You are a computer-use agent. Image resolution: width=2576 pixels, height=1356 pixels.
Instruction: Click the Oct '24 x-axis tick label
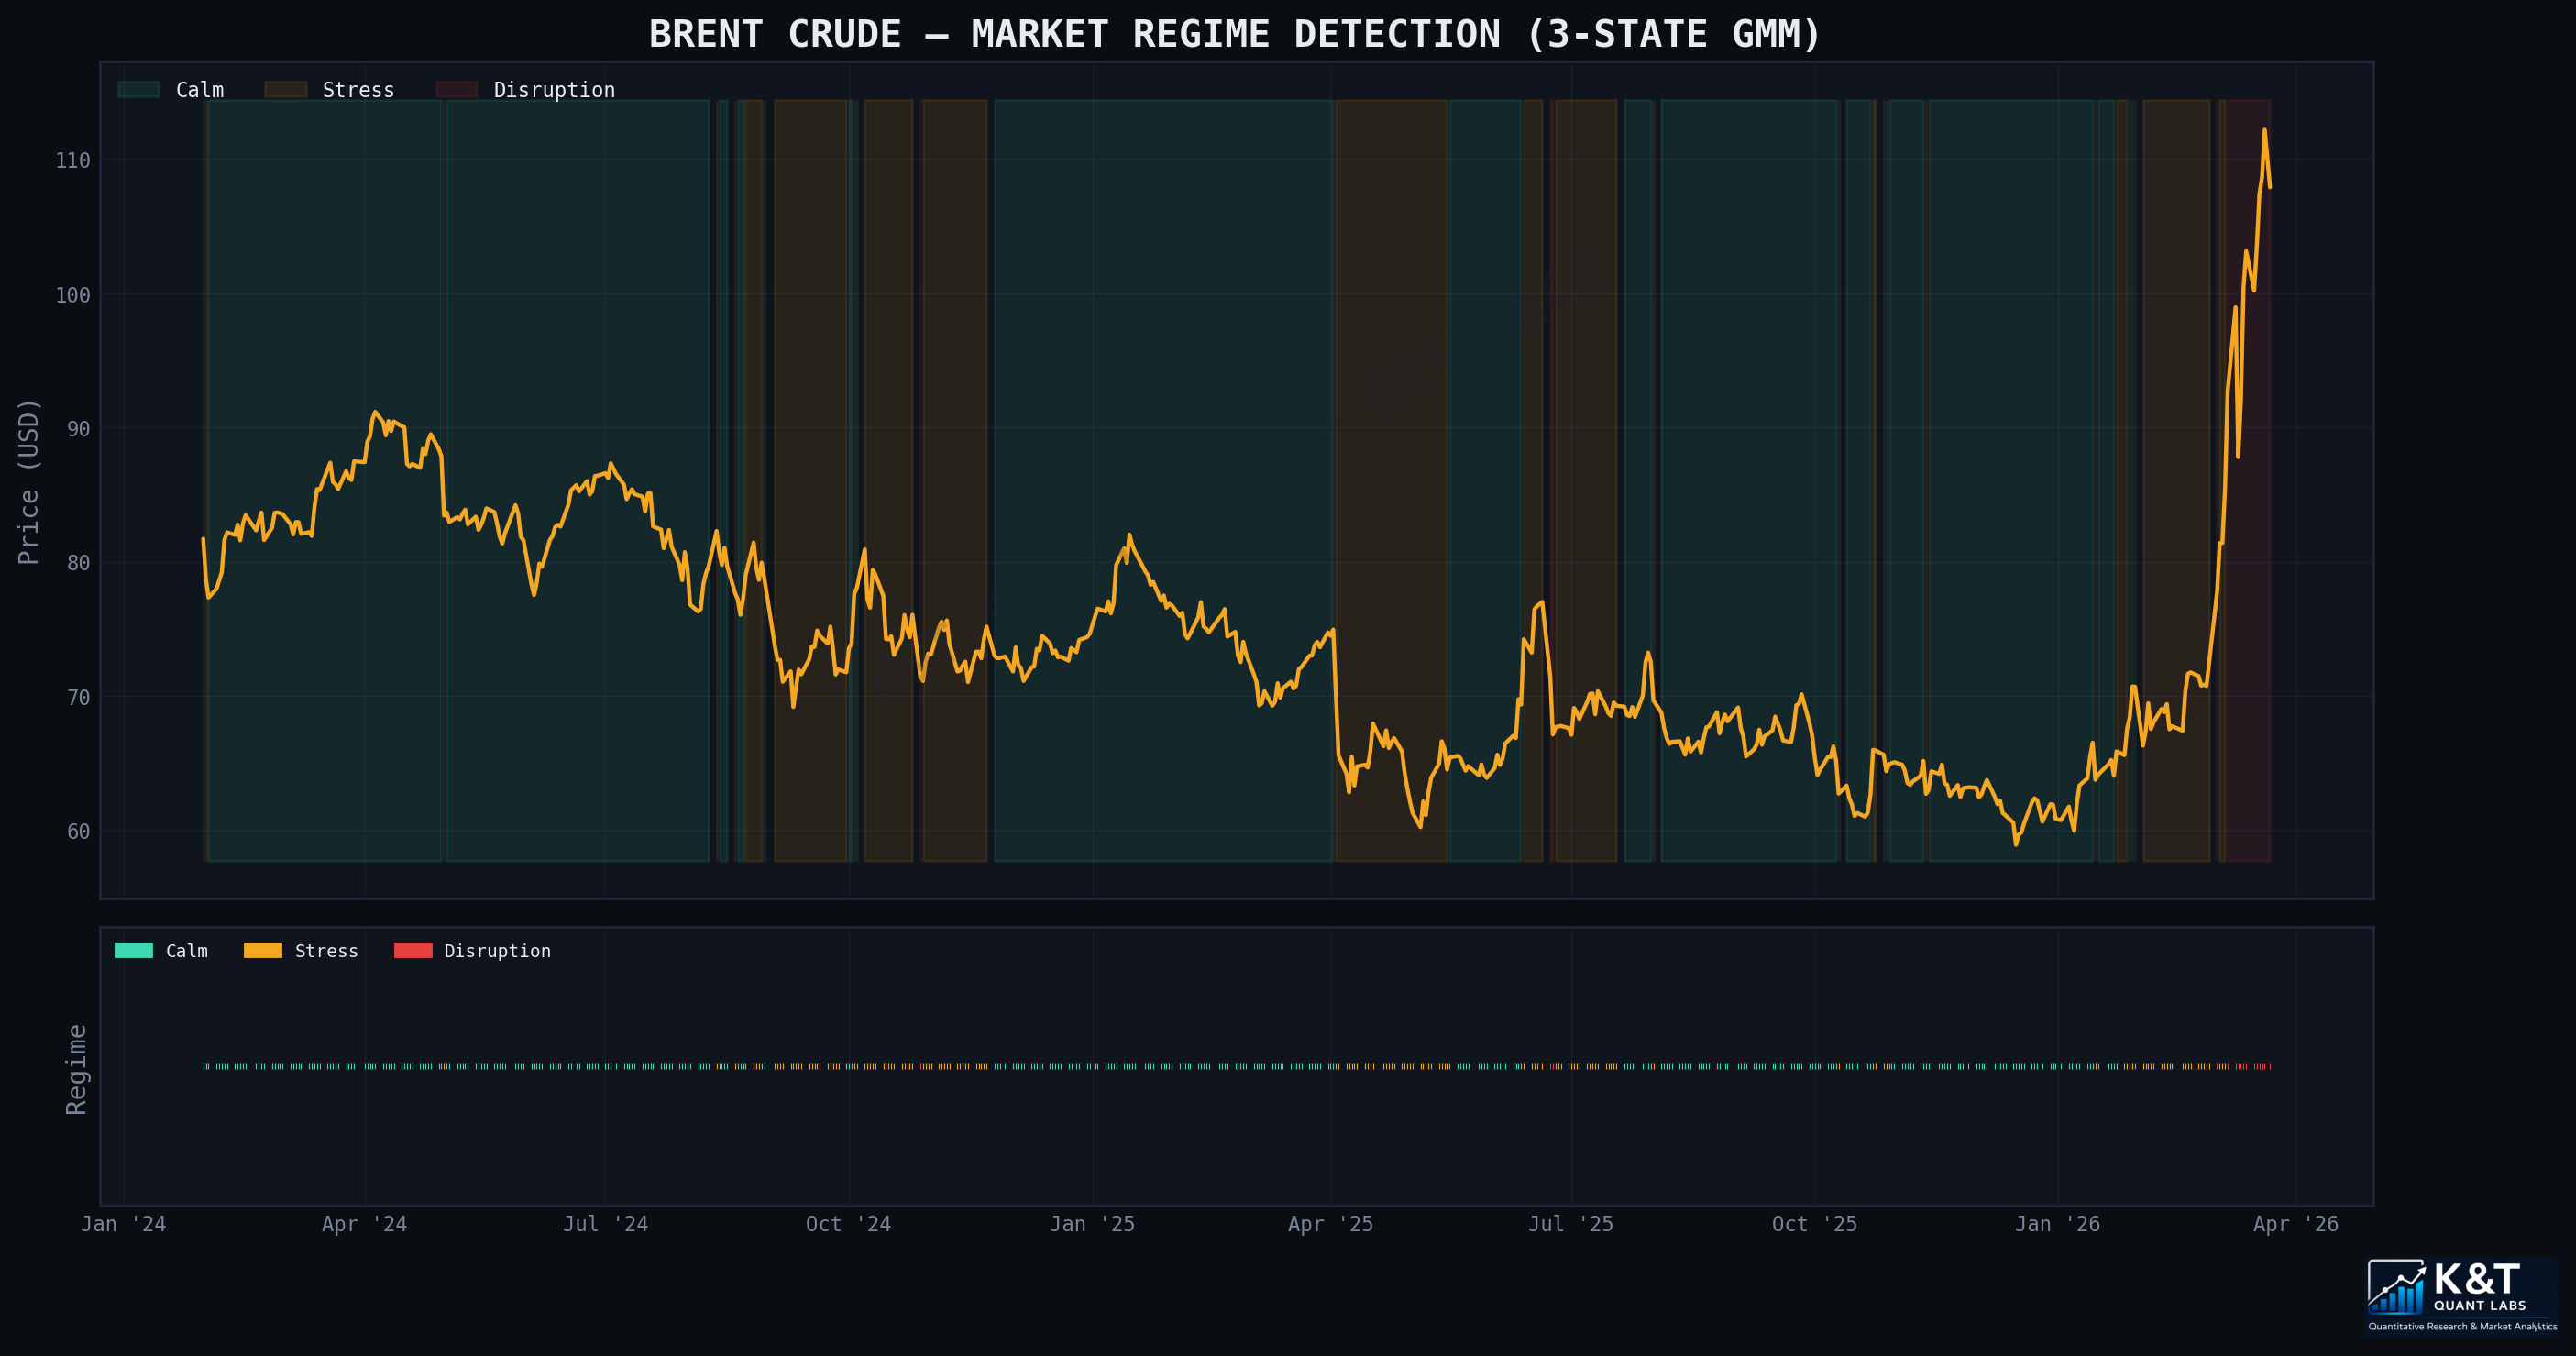tap(848, 1224)
